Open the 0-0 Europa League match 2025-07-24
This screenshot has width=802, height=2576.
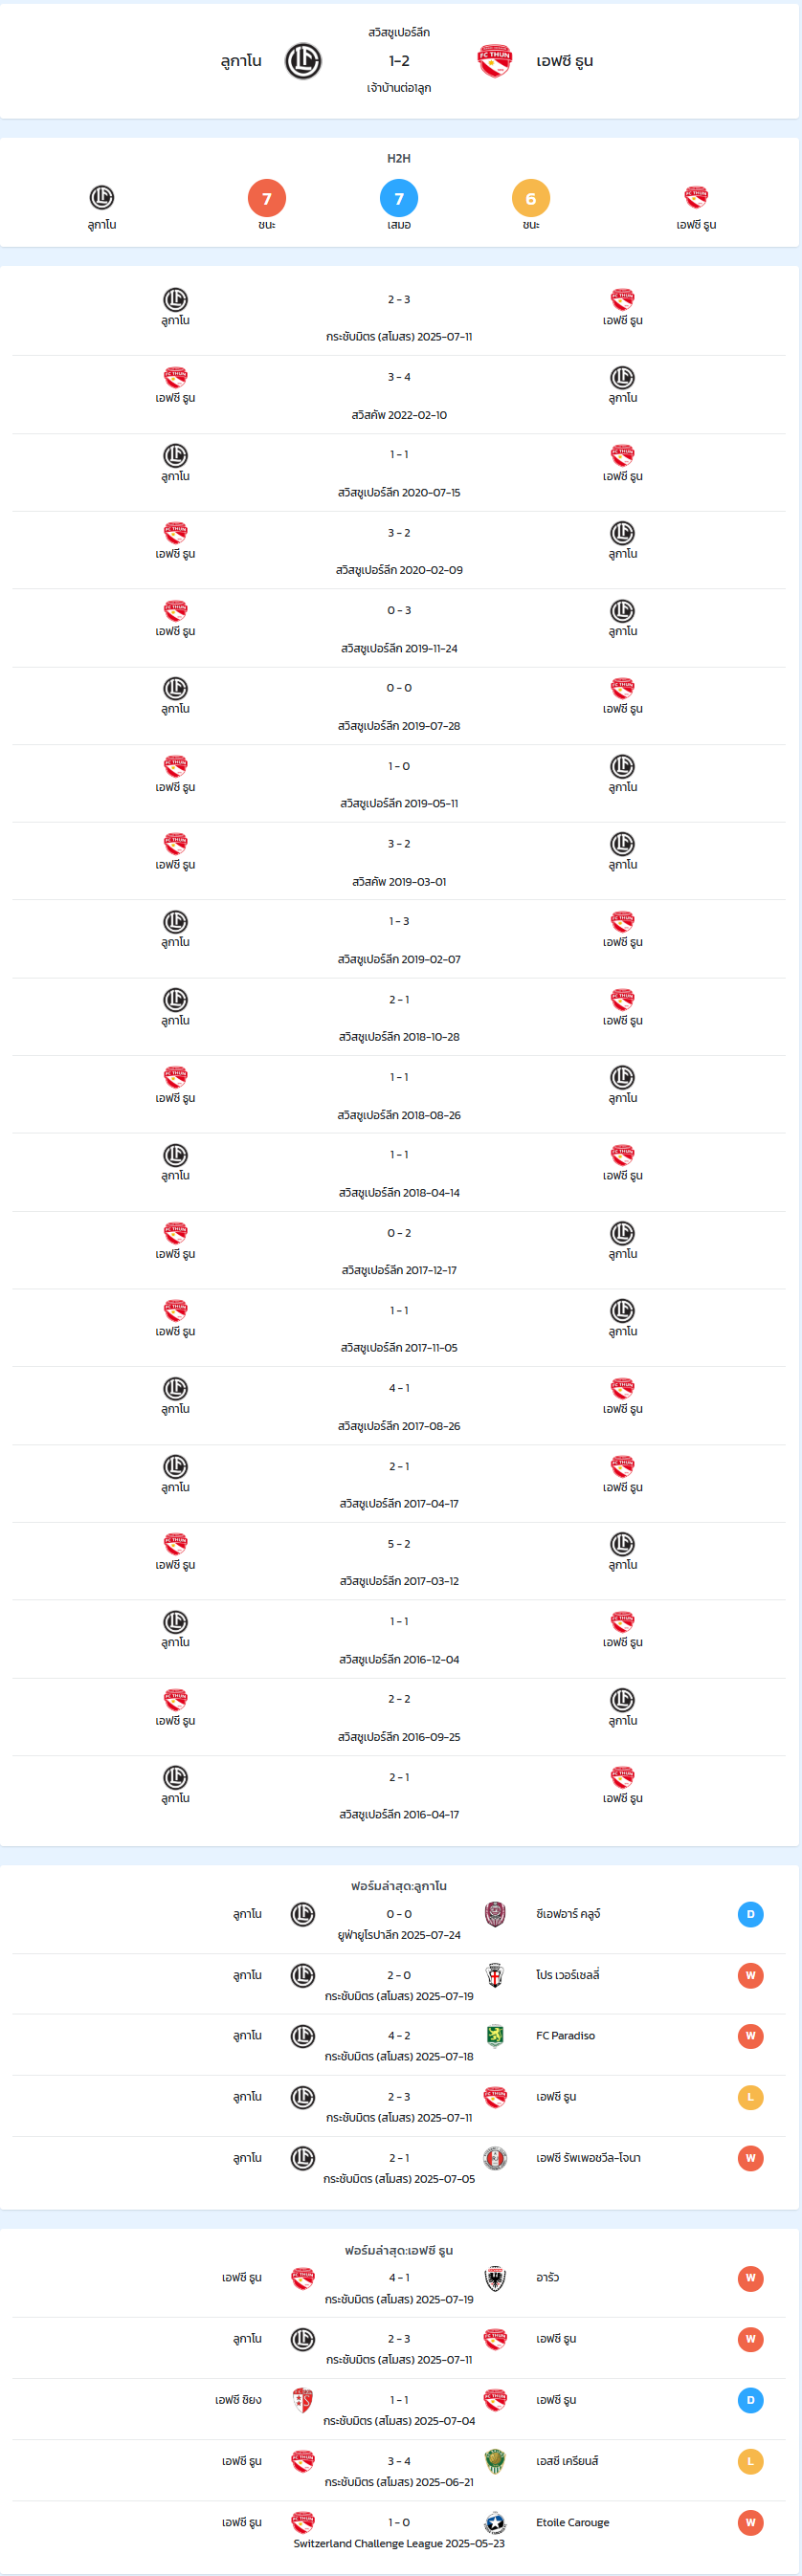point(399,1923)
